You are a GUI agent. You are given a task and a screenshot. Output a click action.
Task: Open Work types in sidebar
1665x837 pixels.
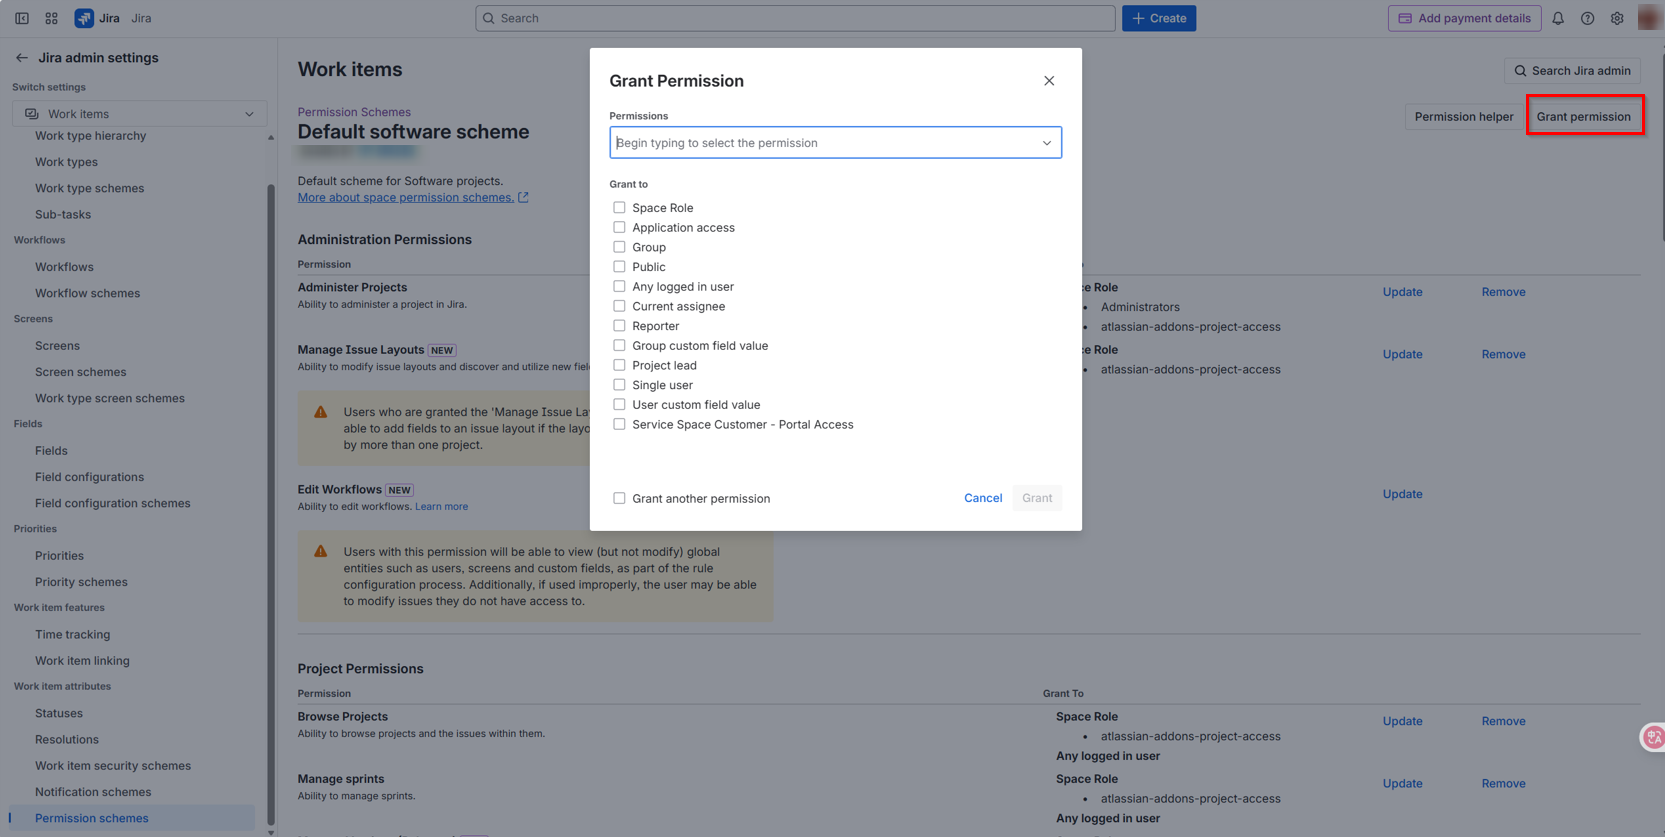click(66, 162)
